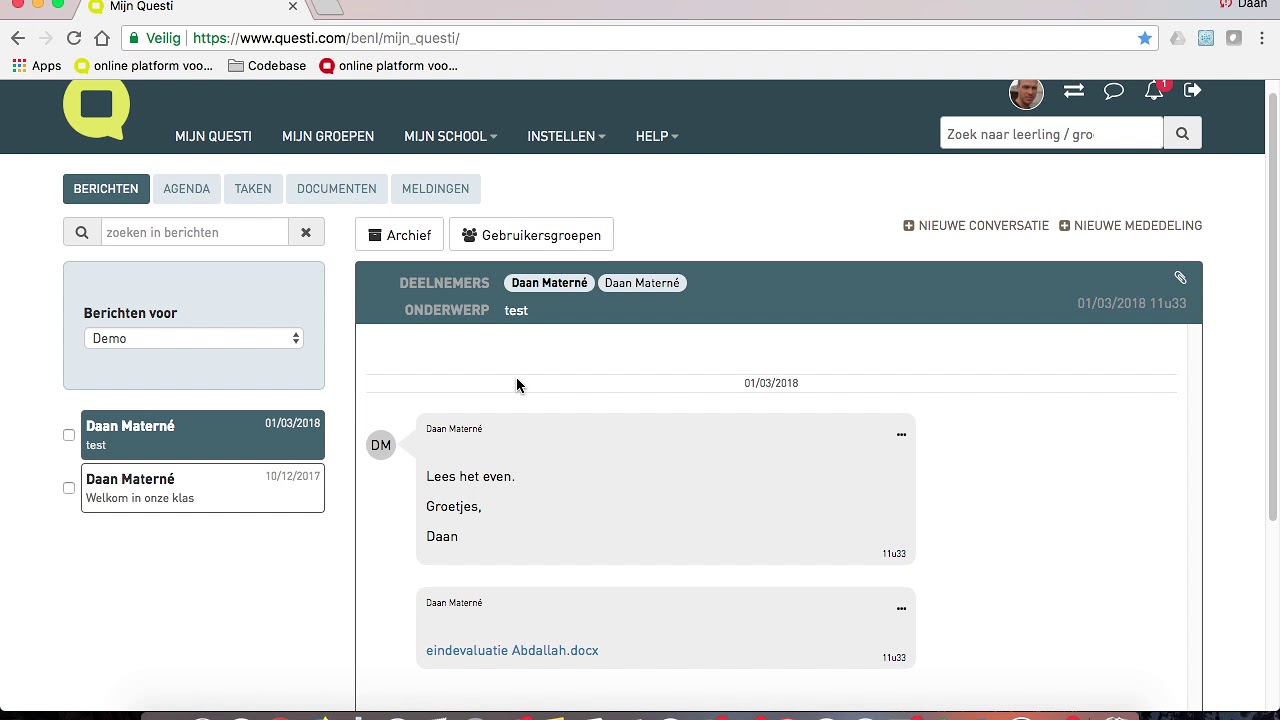Image resolution: width=1280 pixels, height=720 pixels.
Task: Click the logout arrow icon
Action: pos(1192,90)
